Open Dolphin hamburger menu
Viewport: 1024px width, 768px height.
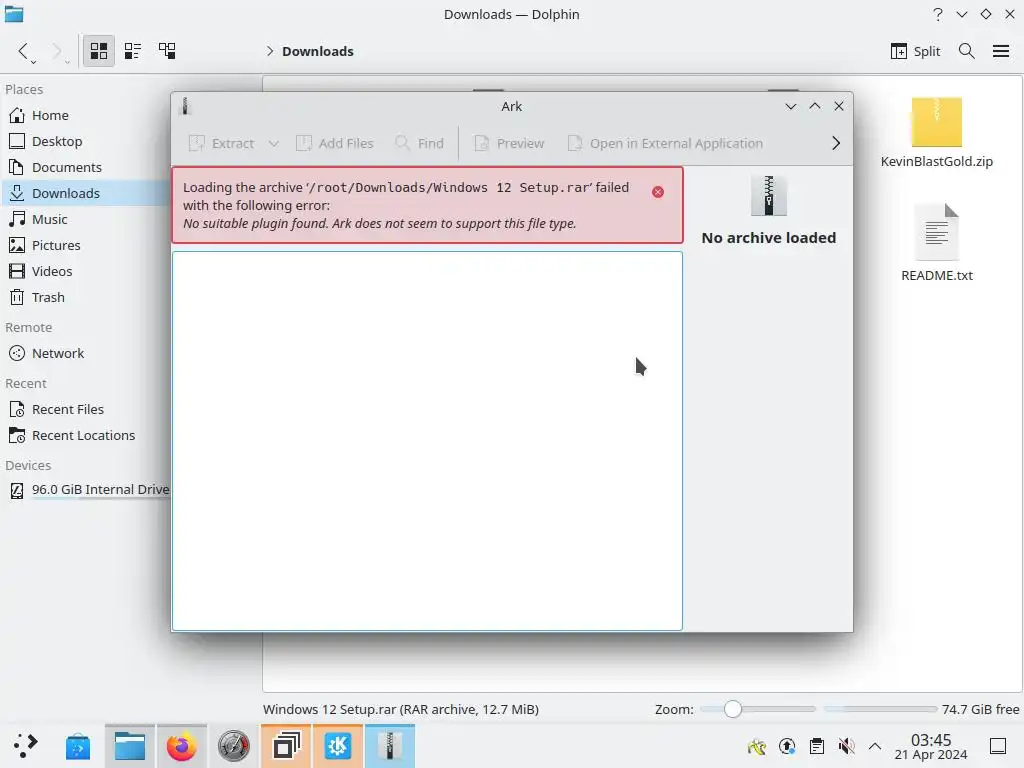point(1001,51)
